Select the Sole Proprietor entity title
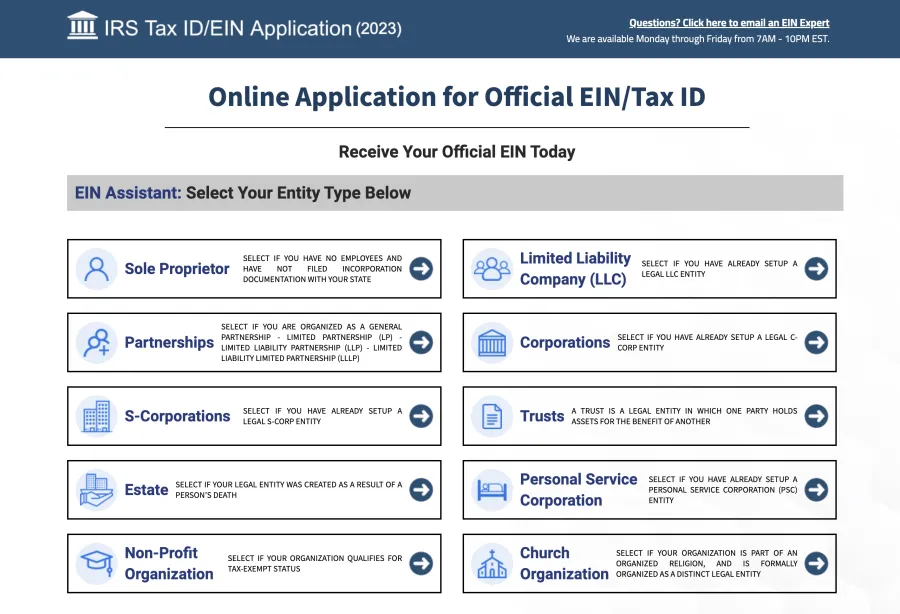900x614 pixels. click(x=177, y=269)
